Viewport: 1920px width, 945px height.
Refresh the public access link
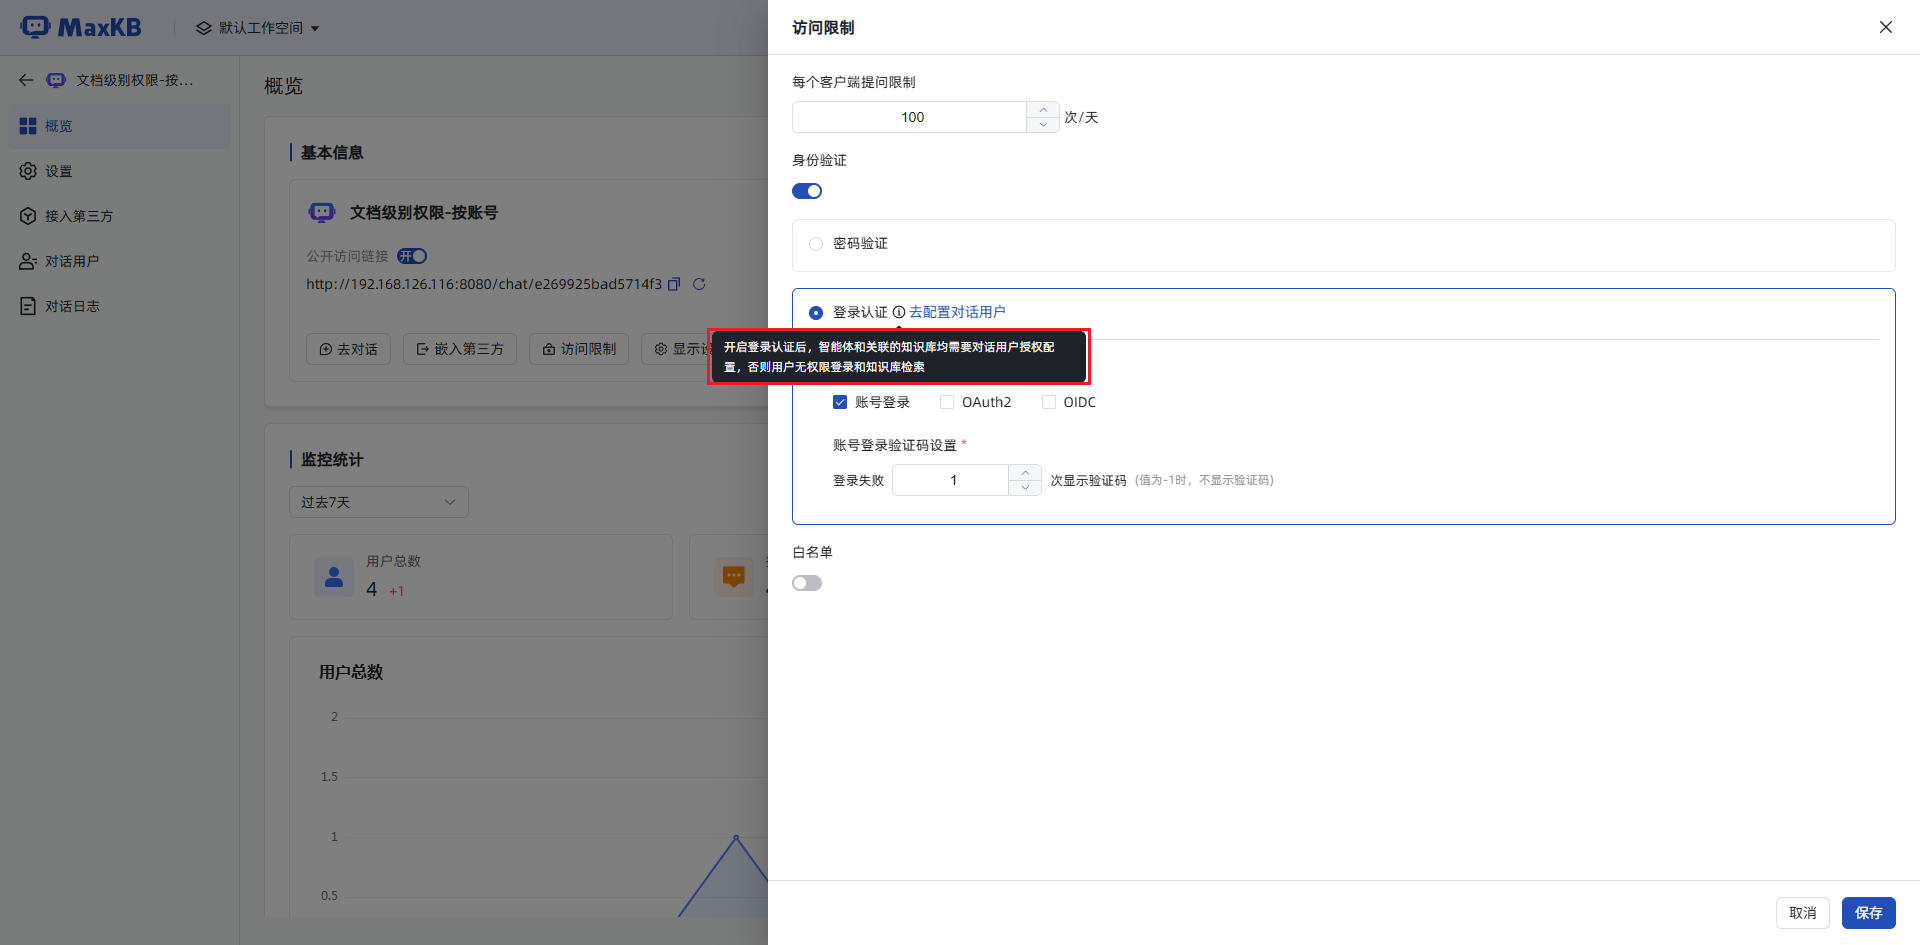[699, 284]
